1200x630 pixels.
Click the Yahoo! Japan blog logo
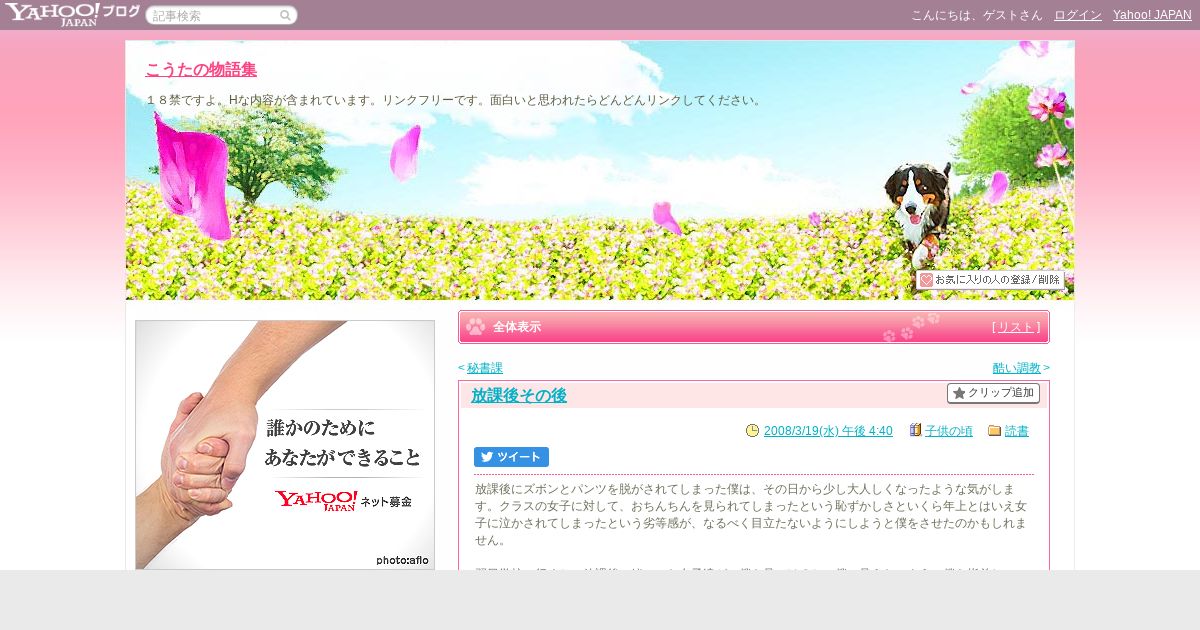pyautogui.click(x=71, y=14)
